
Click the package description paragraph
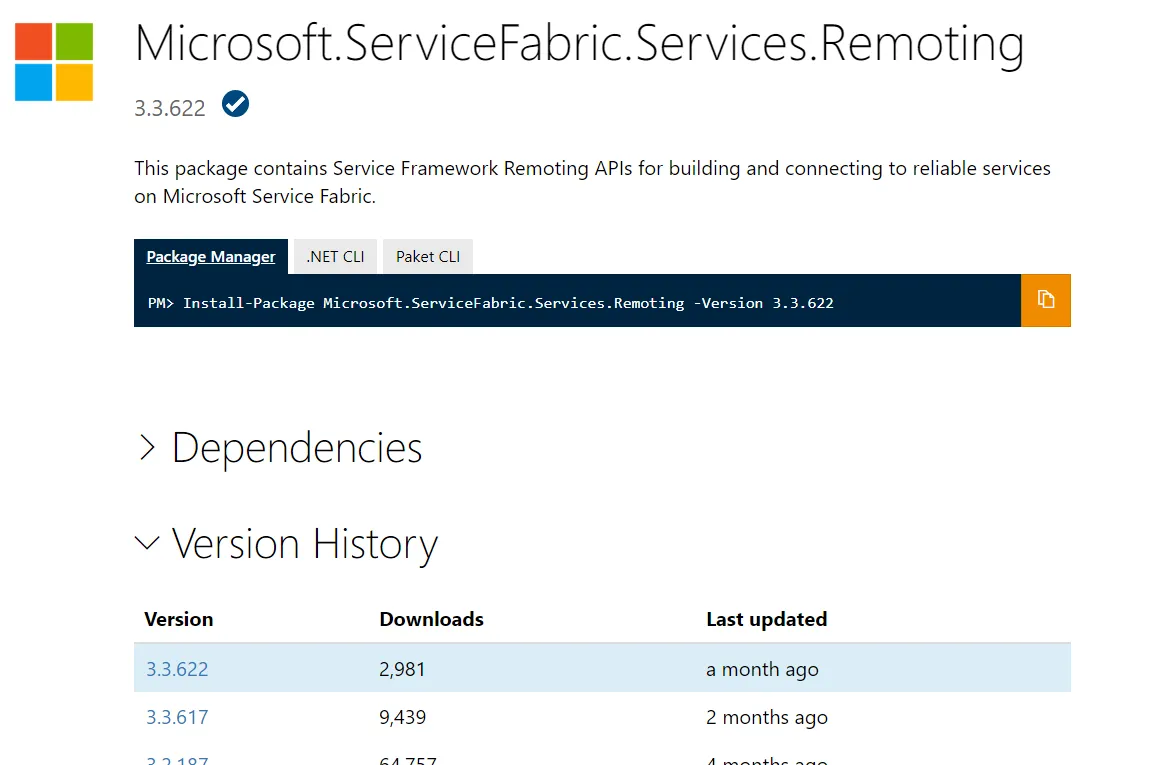click(x=592, y=182)
